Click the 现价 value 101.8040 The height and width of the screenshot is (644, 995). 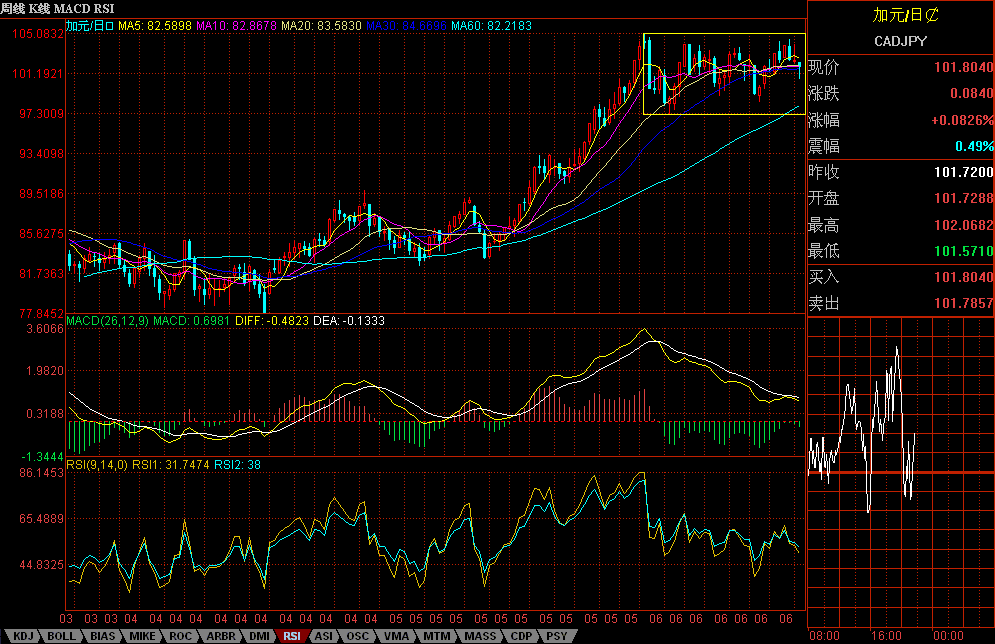point(963,67)
